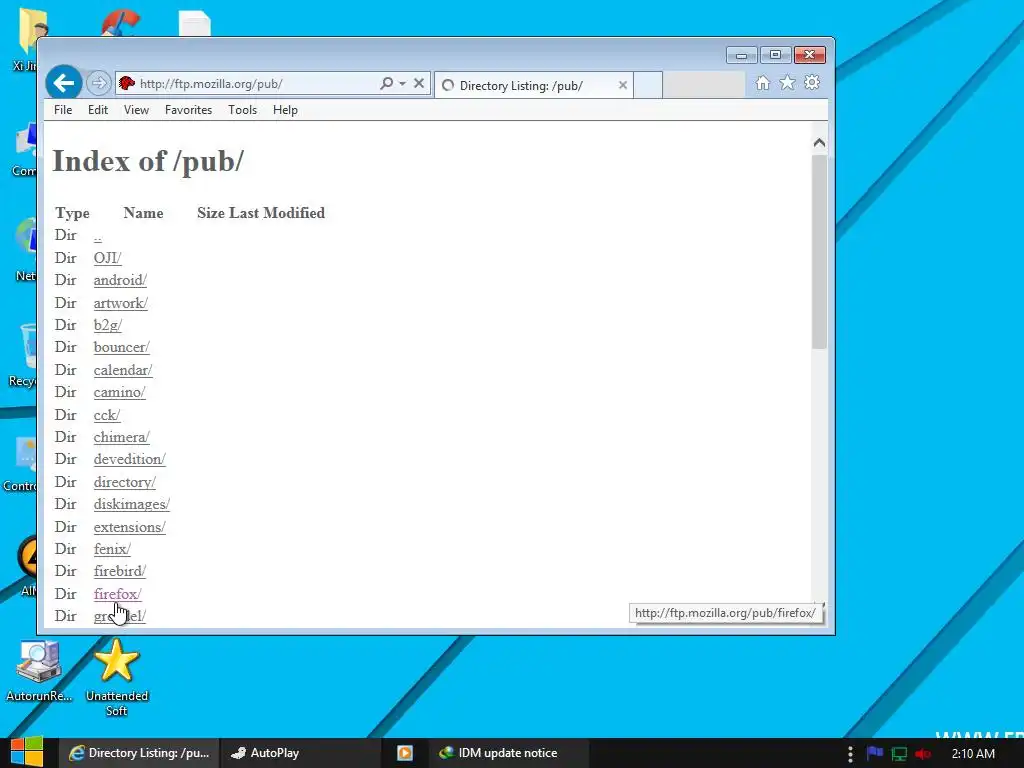Screen dimensions: 1024x768
Task: Select the Directory Listing: /pub/ tab
Action: point(534,85)
